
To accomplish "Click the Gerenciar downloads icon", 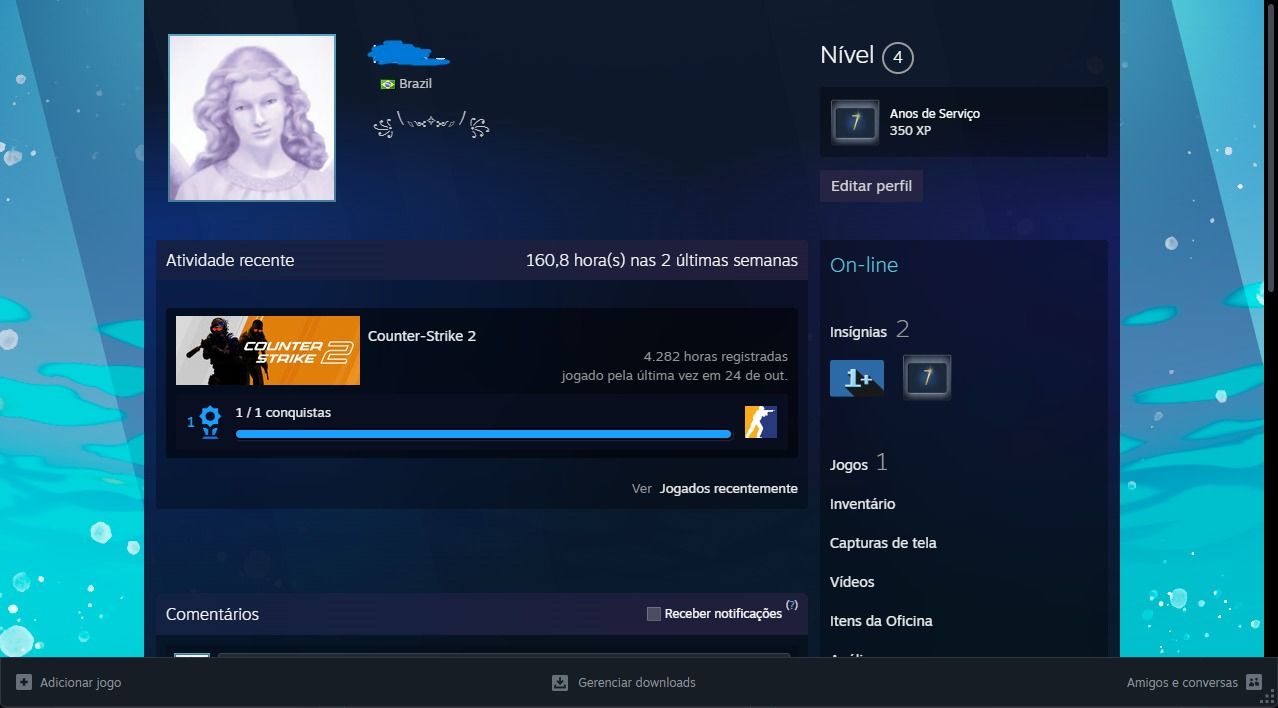I will click(560, 683).
